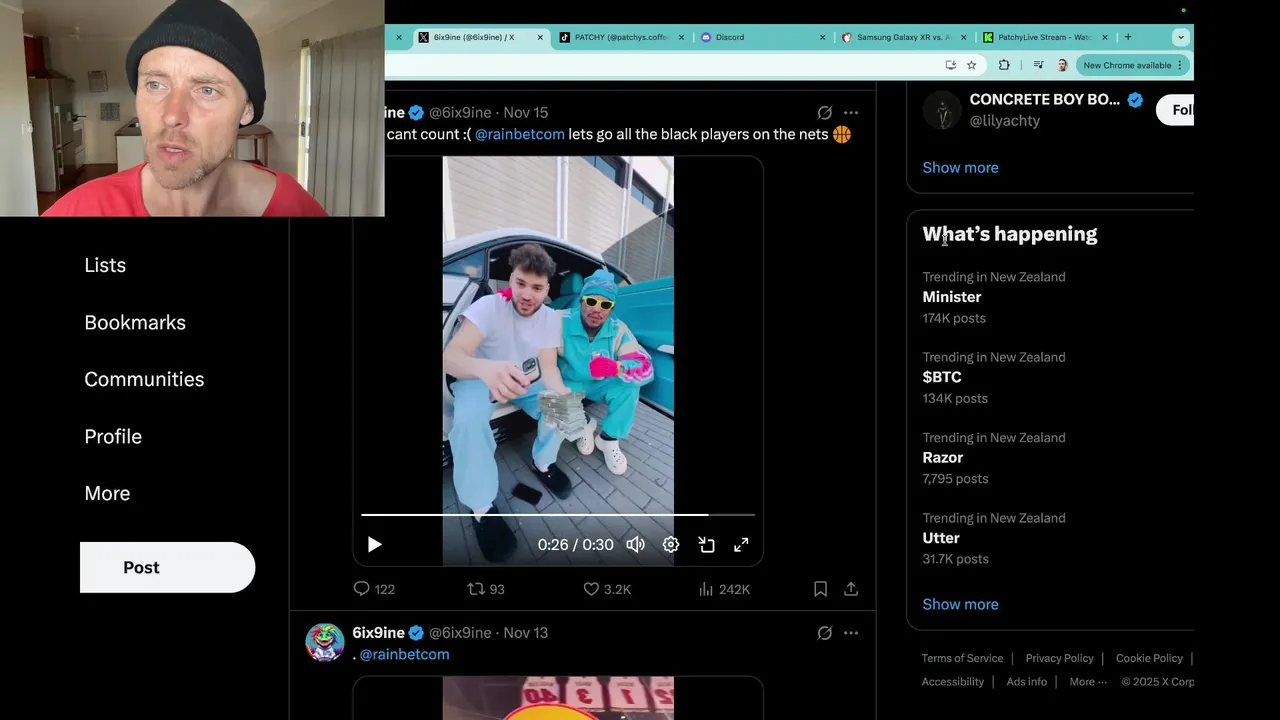Open Accessibility footer link
1280x720 pixels.
coord(952,682)
